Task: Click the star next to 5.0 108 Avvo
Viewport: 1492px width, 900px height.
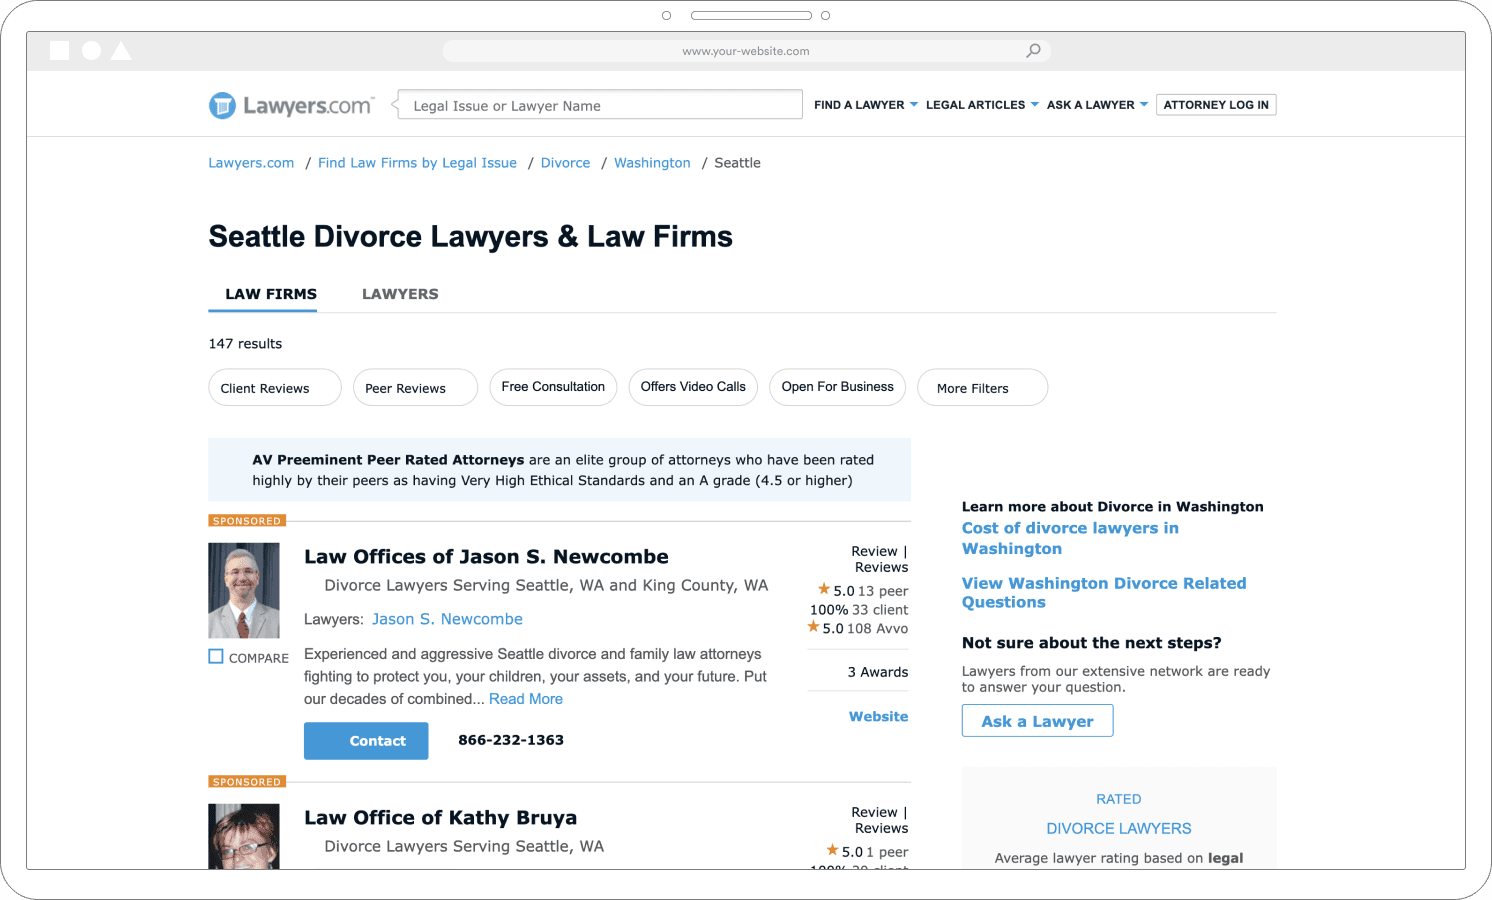Action: click(x=813, y=627)
